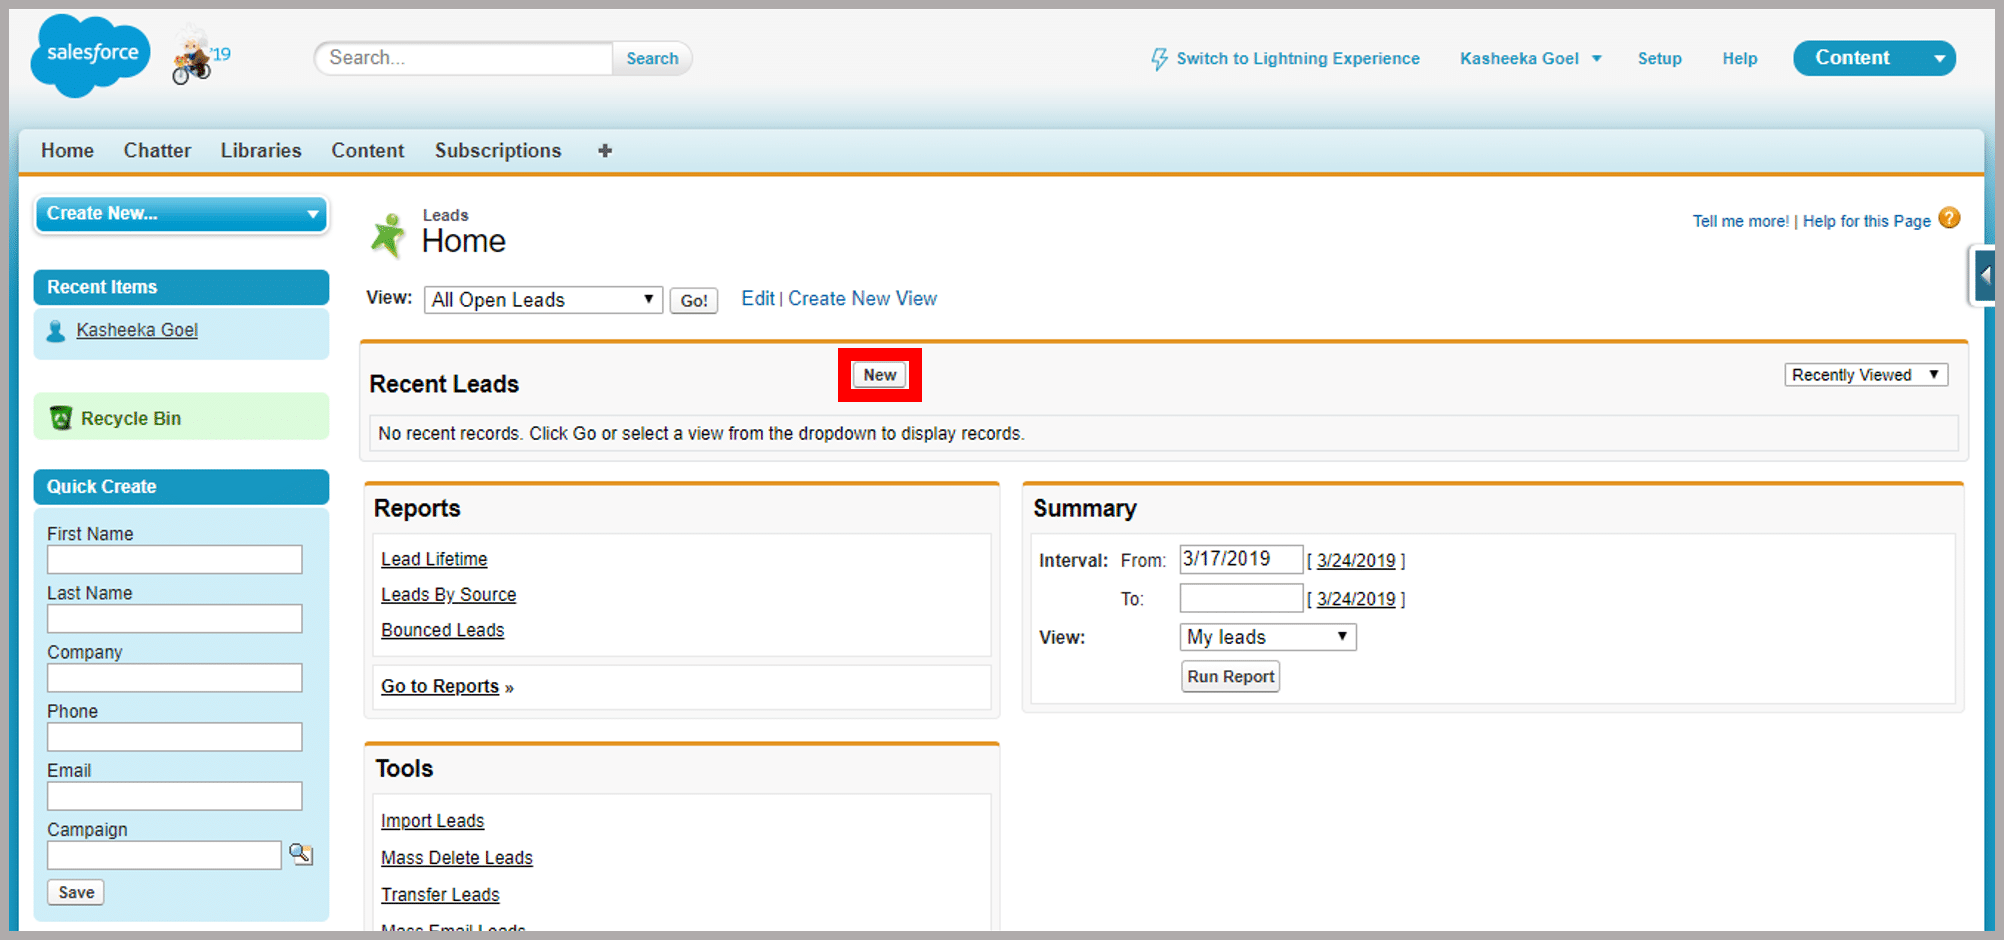Click the Tell me more! link

click(x=1741, y=221)
